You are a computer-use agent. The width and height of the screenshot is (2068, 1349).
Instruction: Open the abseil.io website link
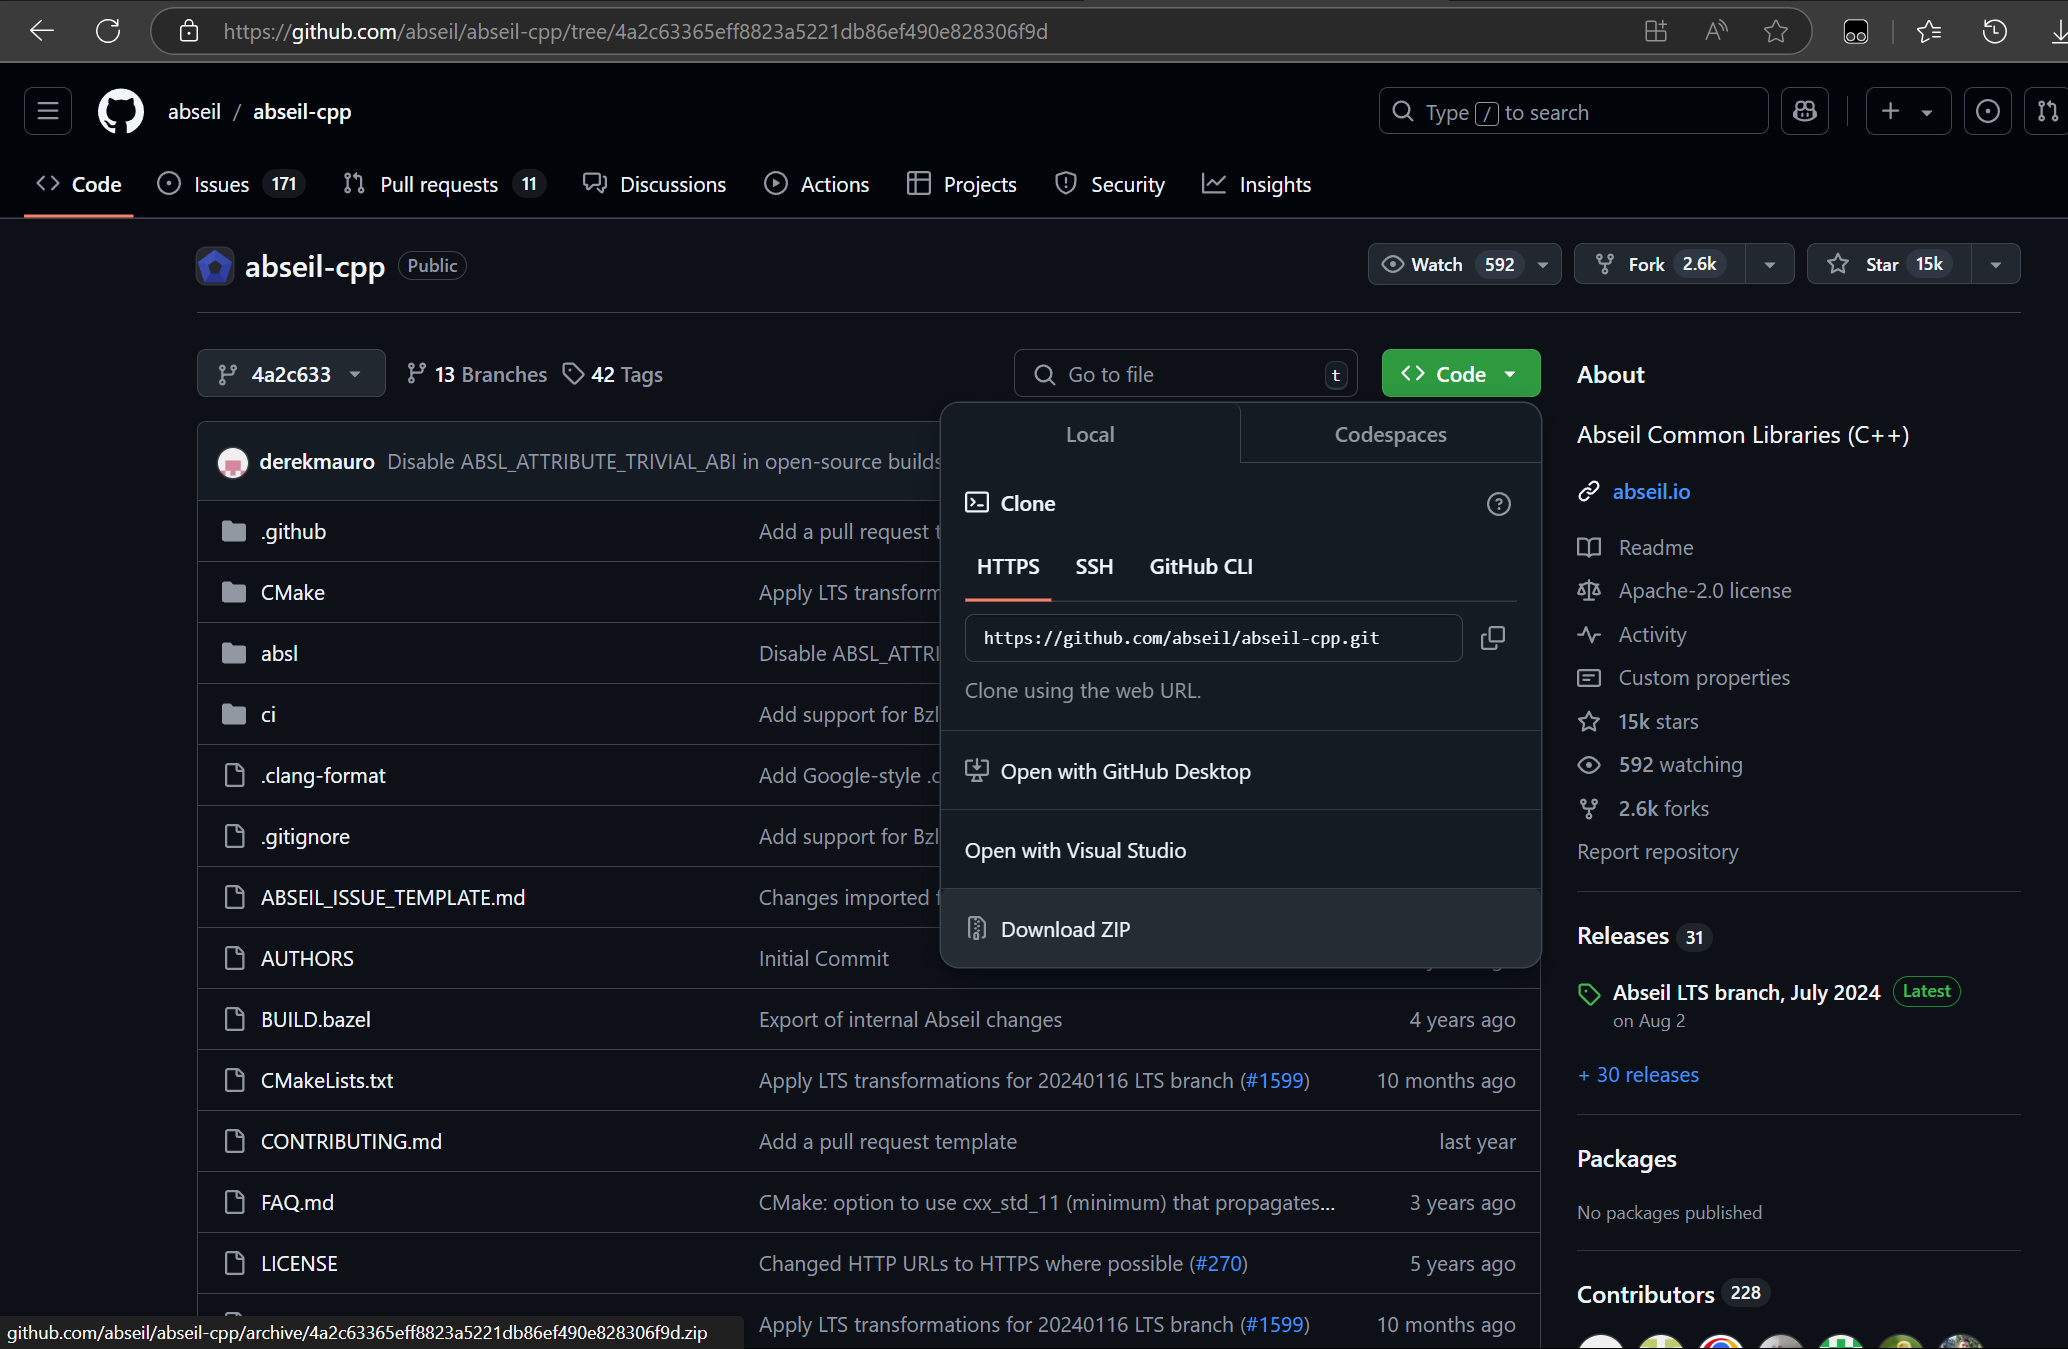1651,492
